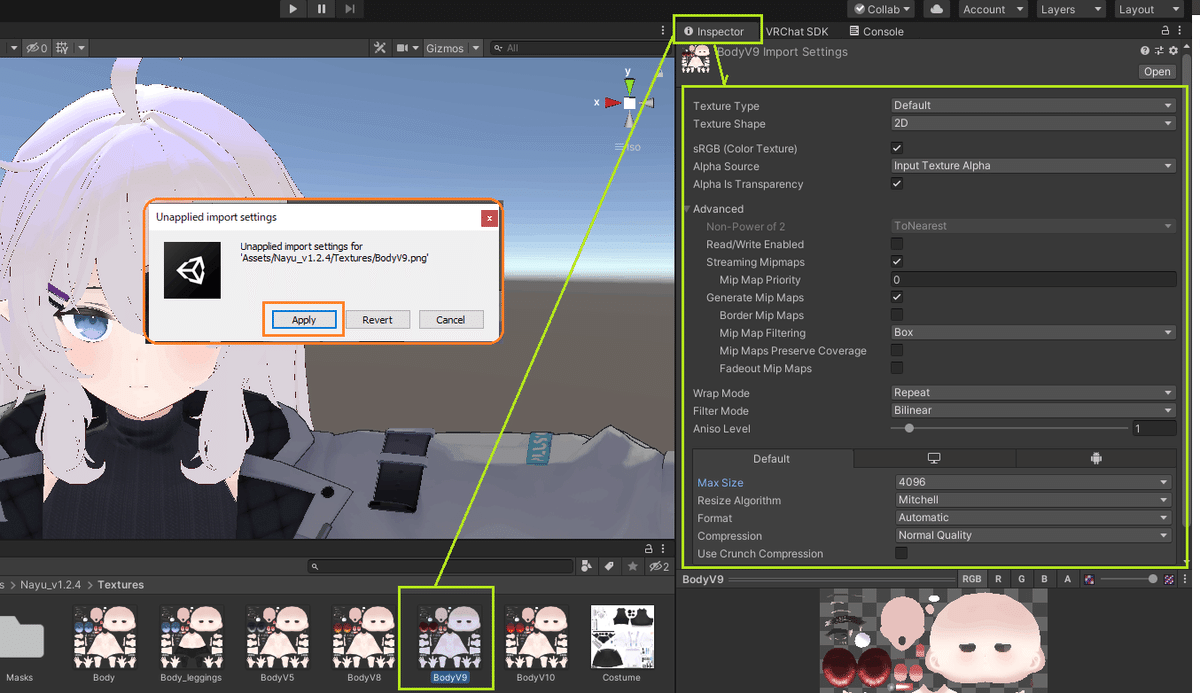Switch to the Console tab
Image resolution: width=1200 pixels, height=693 pixels.
point(876,31)
